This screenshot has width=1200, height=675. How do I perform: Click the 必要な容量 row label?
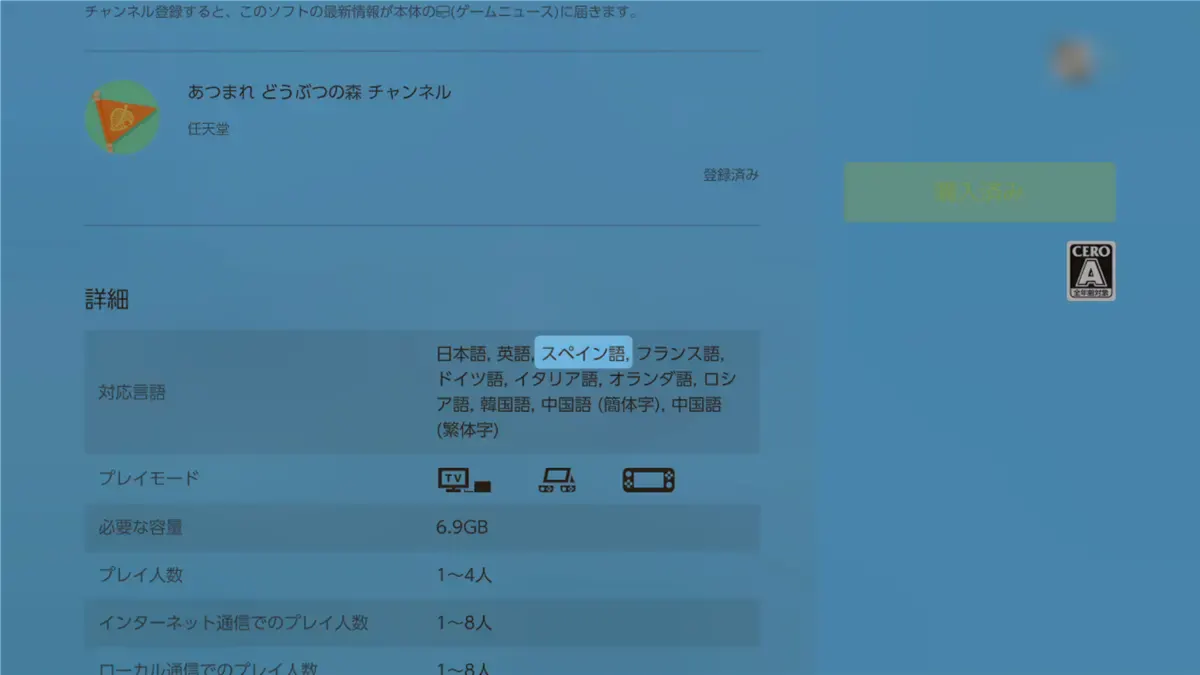[x=140, y=527]
